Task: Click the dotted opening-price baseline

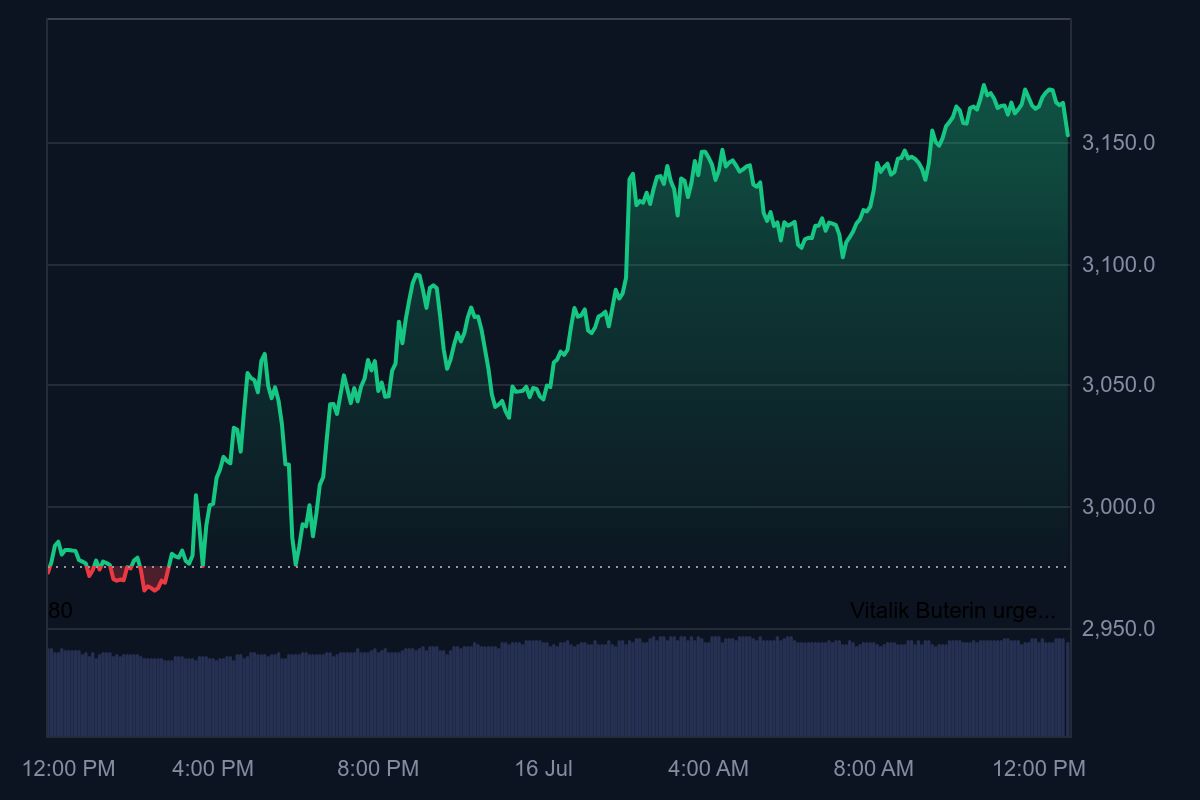Action: 600,567
